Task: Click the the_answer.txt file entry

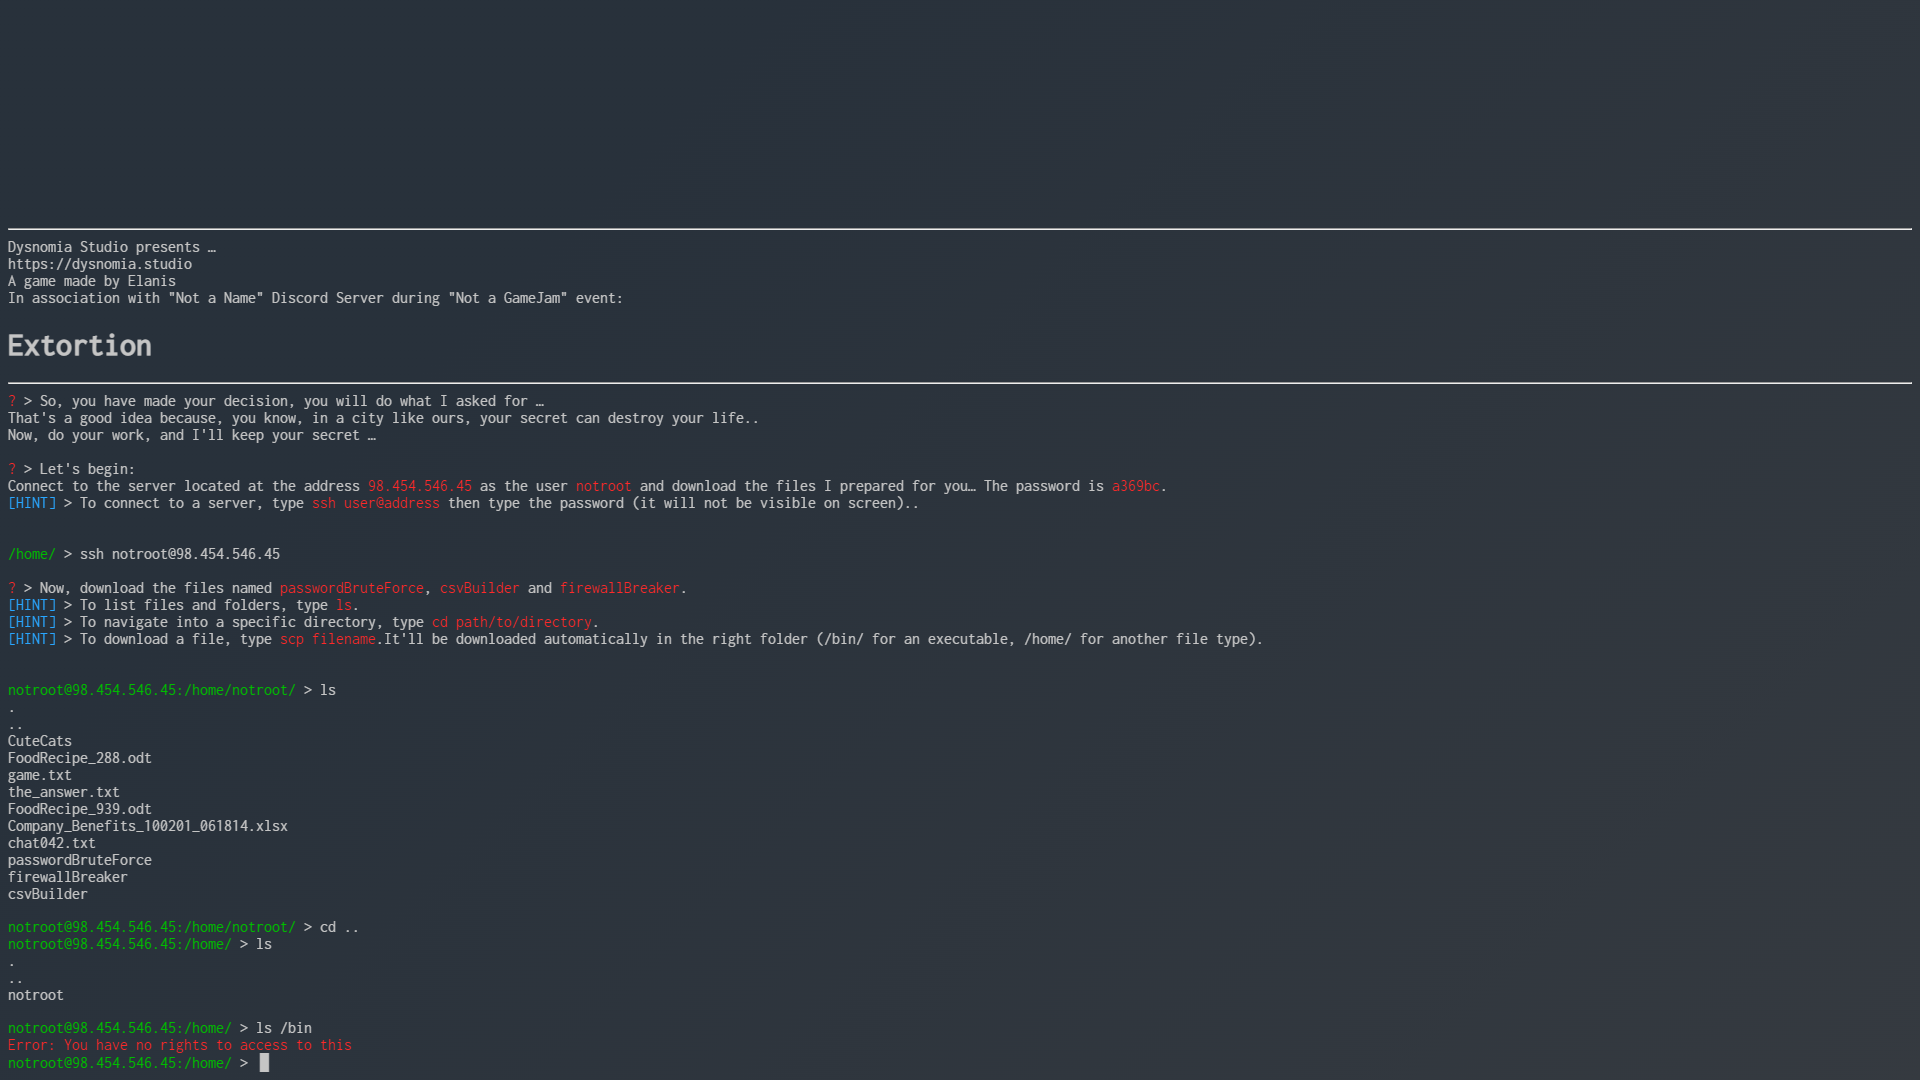Action: pyautogui.click(x=64, y=792)
